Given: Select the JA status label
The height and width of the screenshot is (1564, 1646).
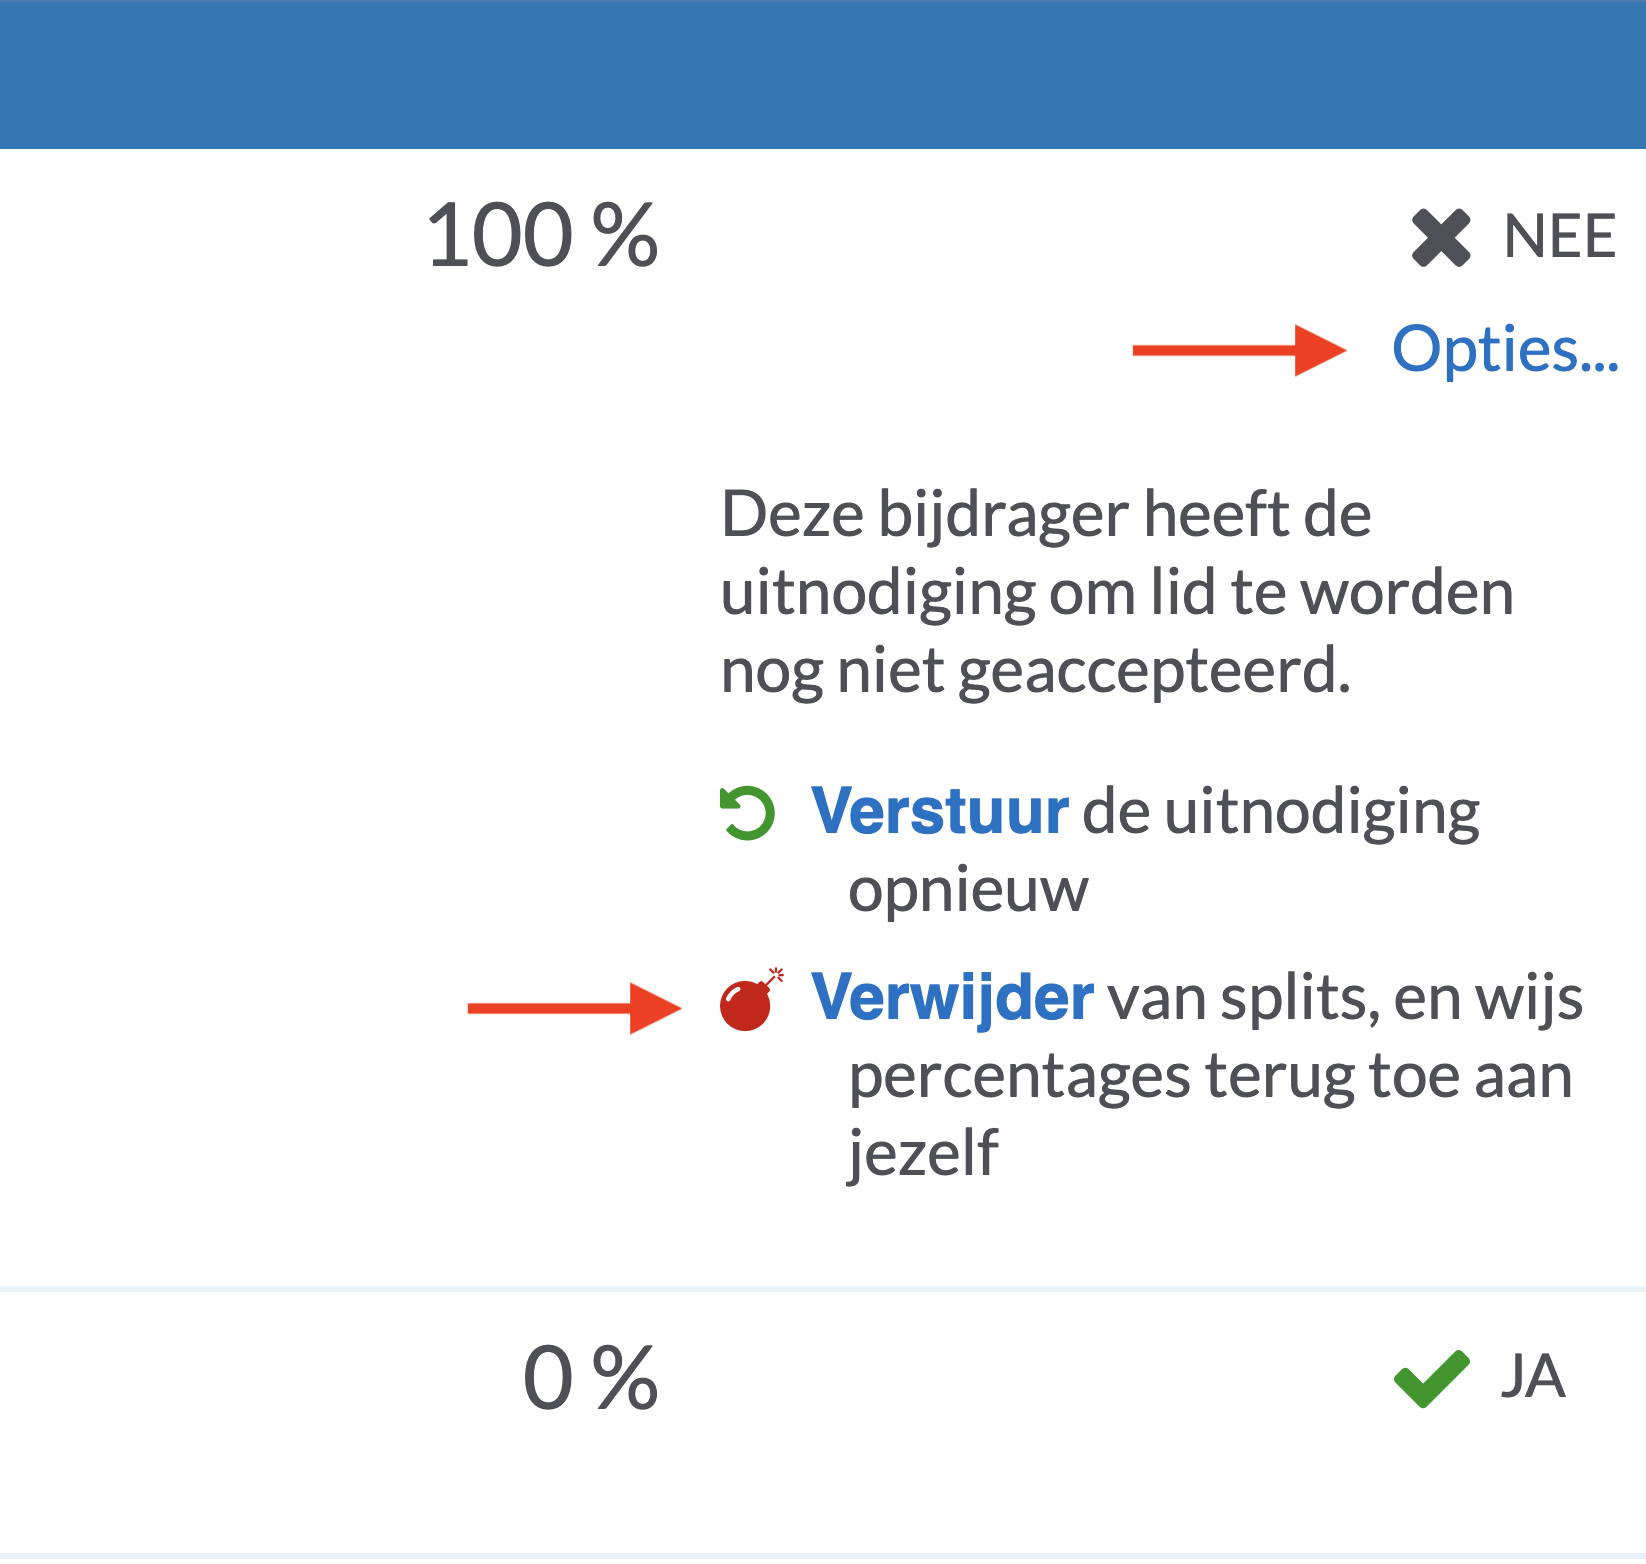Looking at the screenshot, I should (x=1533, y=1377).
